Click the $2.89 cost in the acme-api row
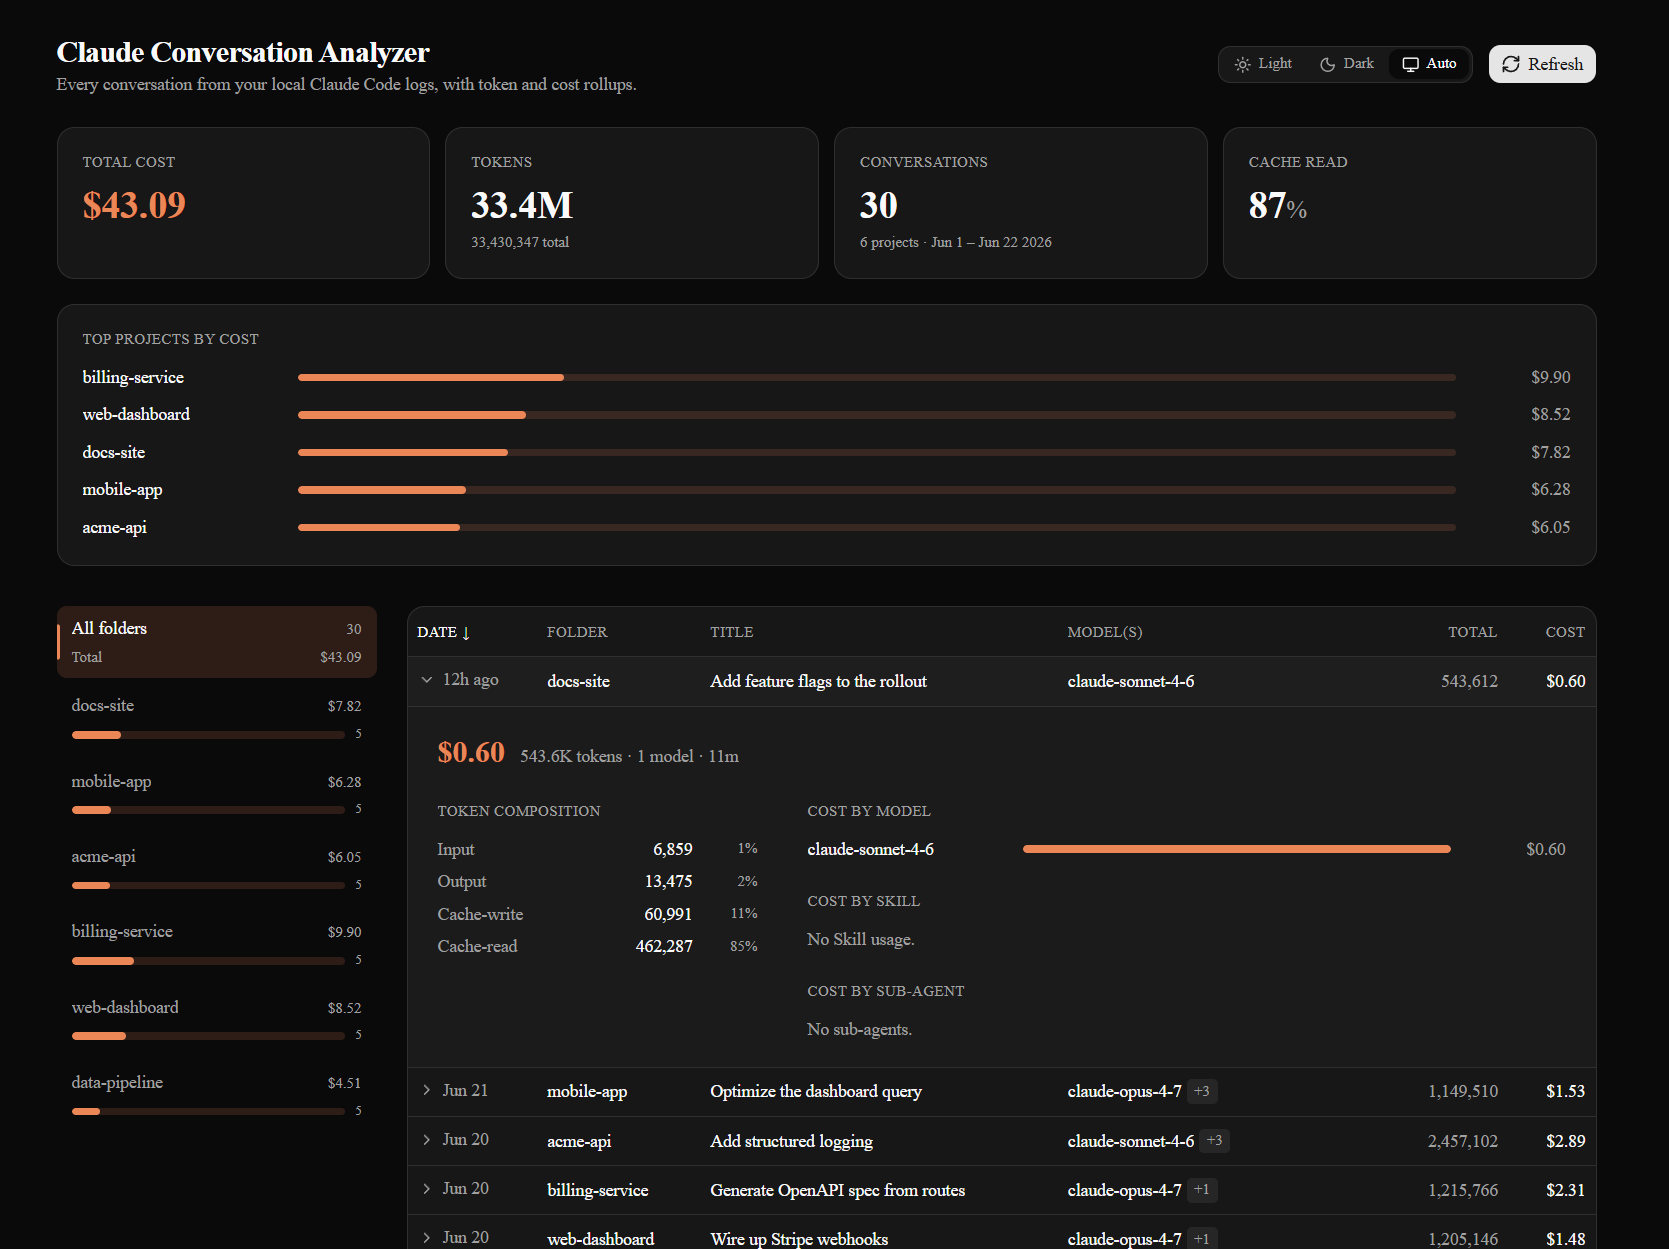The image size is (1669, 1249). coord(1565,1141)
